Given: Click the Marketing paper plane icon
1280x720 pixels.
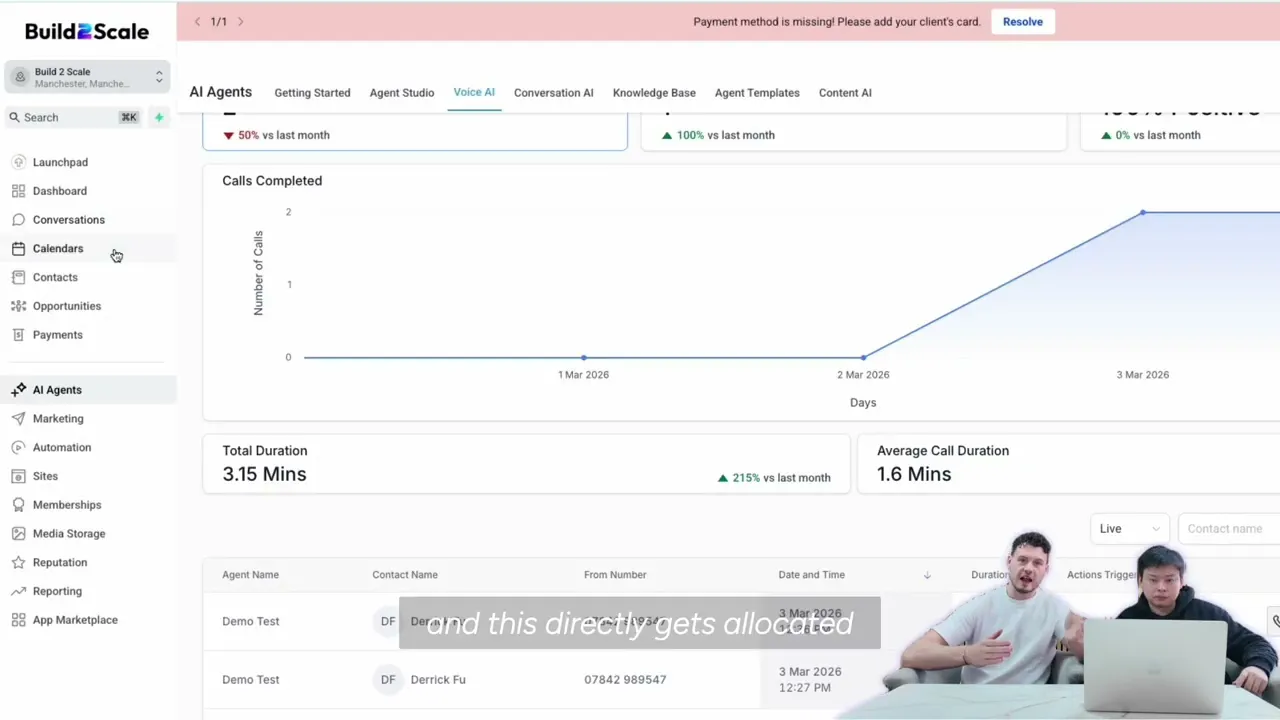Looking at the screenshot, I should 18,419.
